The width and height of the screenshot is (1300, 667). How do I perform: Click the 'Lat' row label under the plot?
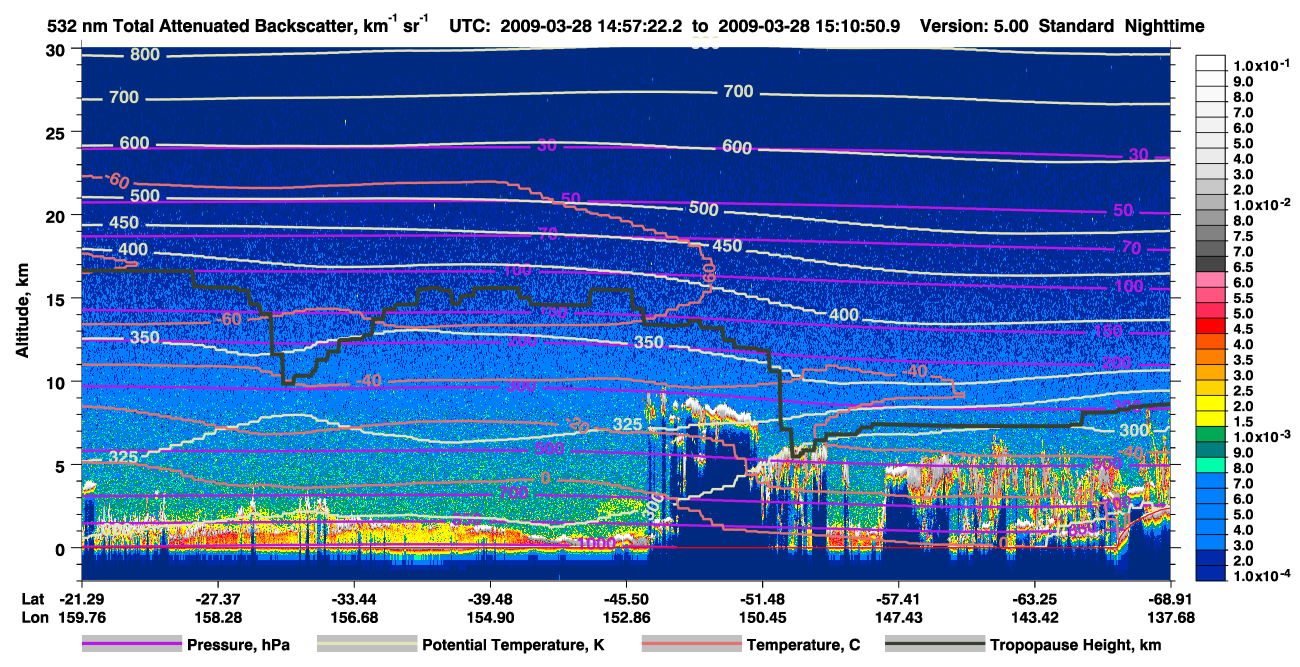click(x=33, y=598)
